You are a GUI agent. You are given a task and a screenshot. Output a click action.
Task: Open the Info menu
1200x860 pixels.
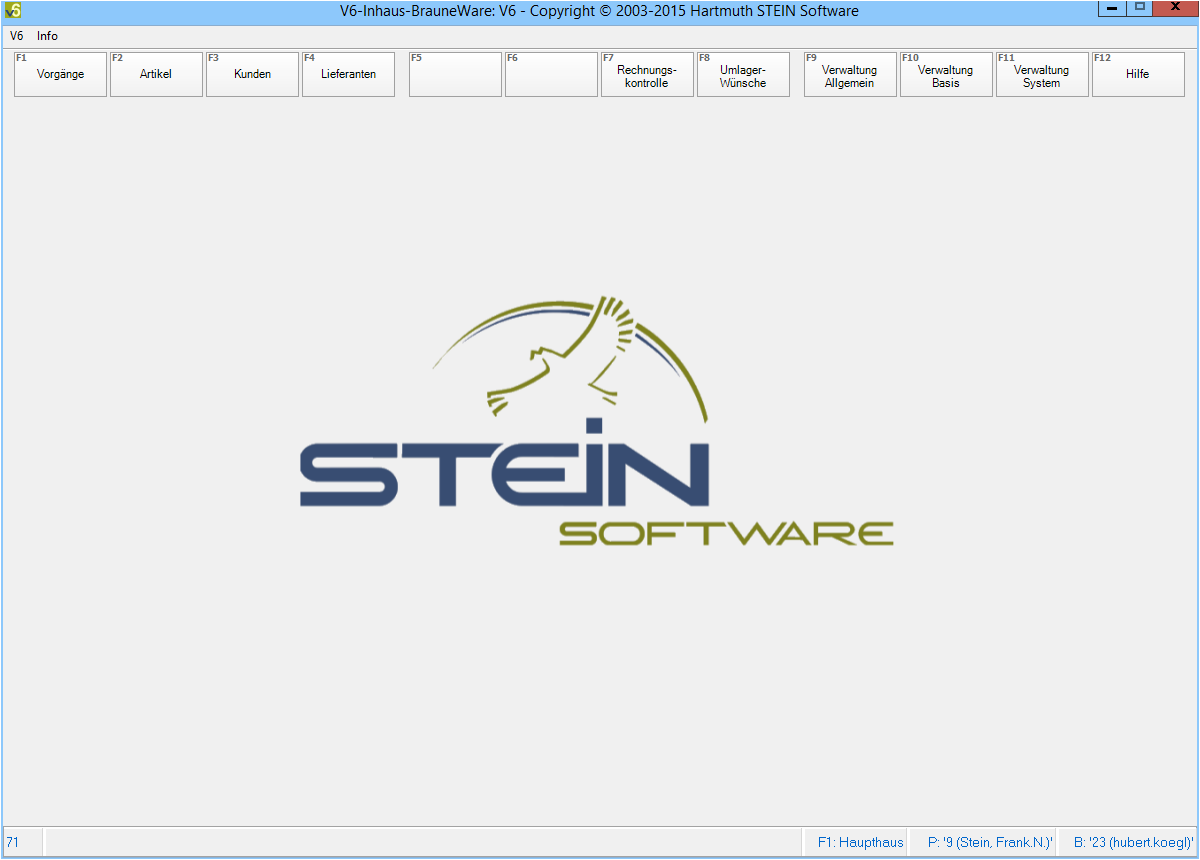coord(48,36)
